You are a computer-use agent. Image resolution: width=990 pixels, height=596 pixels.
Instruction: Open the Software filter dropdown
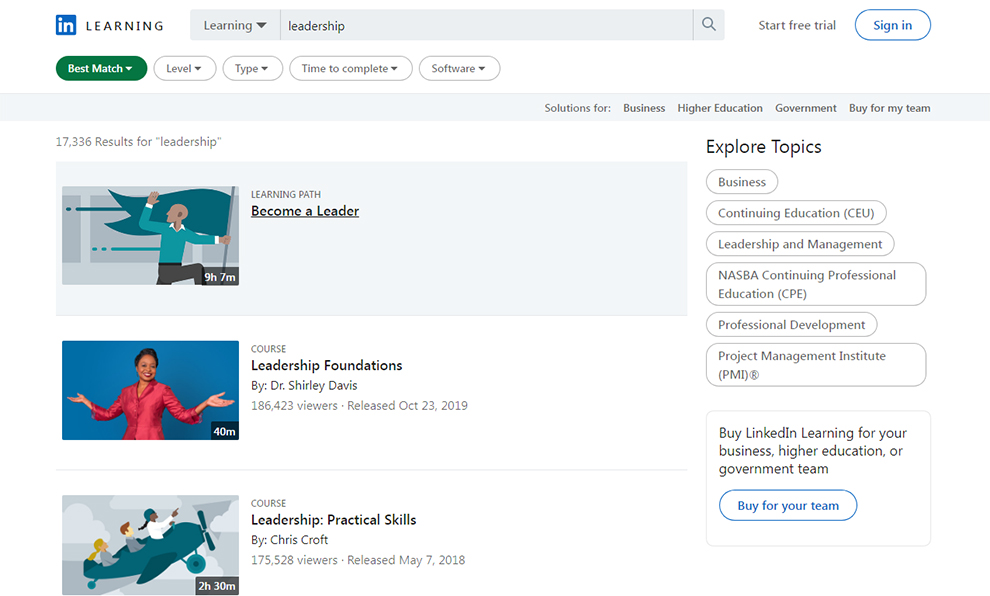point(459,68)
